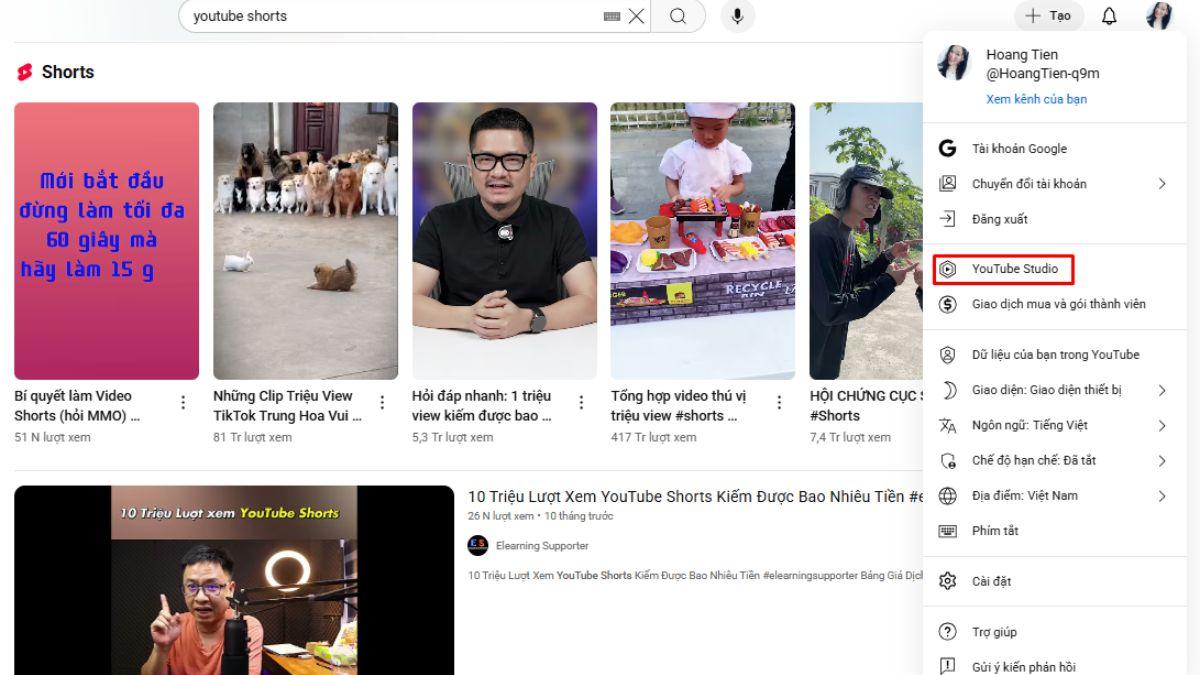Screen dimensions: 1200x675
Task: Click the '26 N lượt xem • 10 tháng trước' line
Action: pyautogui.click(x=541, y=516)
